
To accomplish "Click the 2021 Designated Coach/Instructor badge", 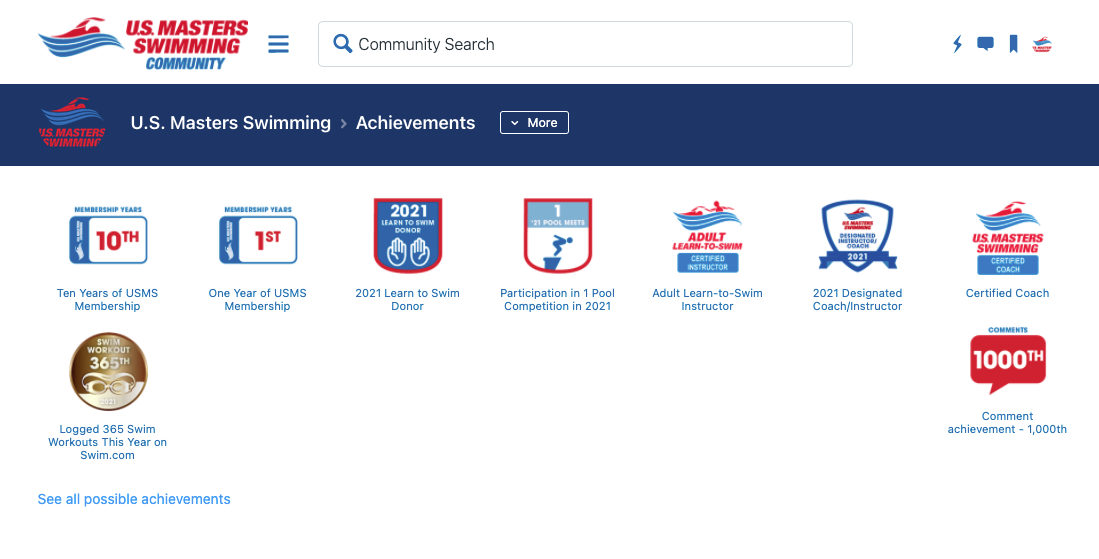I will coord(858,235).
